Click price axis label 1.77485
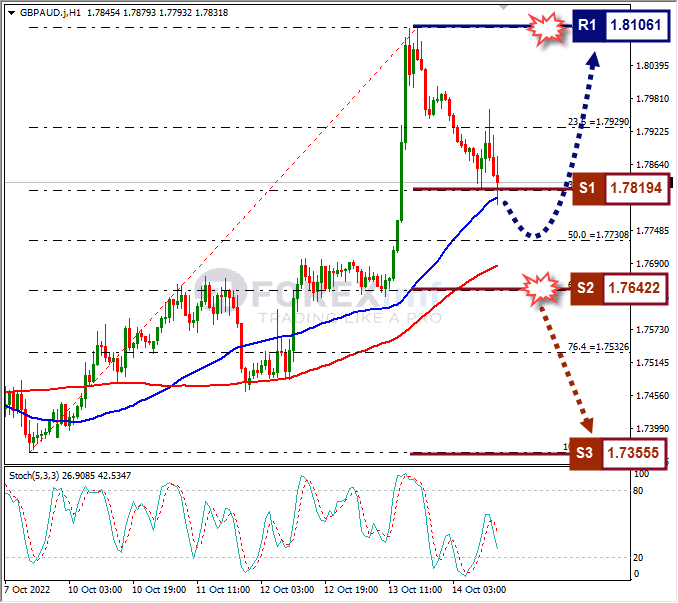The width and height of the screenshot is (678, 603). [652, 230]
